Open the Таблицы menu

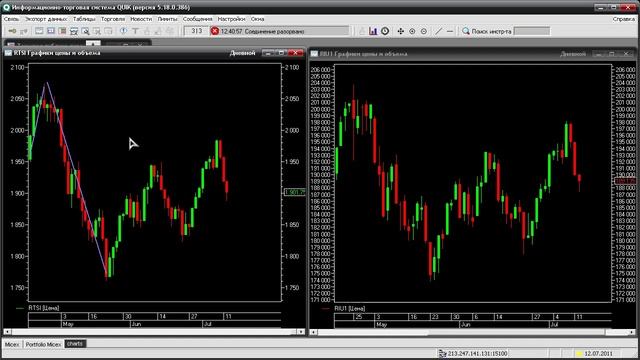(84, 19)
